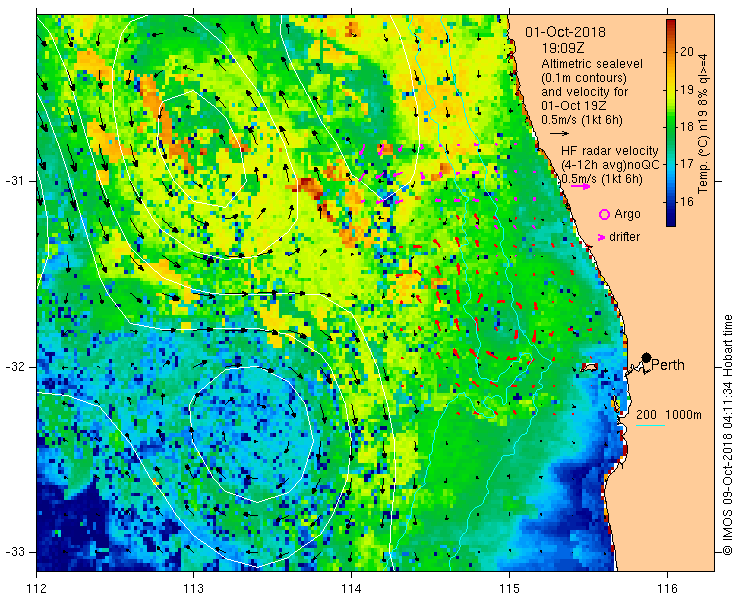Screen dimensions: 740x600
Task: Click the 'HF radar velocity' legend text
Action: click(x=610, y=151)
